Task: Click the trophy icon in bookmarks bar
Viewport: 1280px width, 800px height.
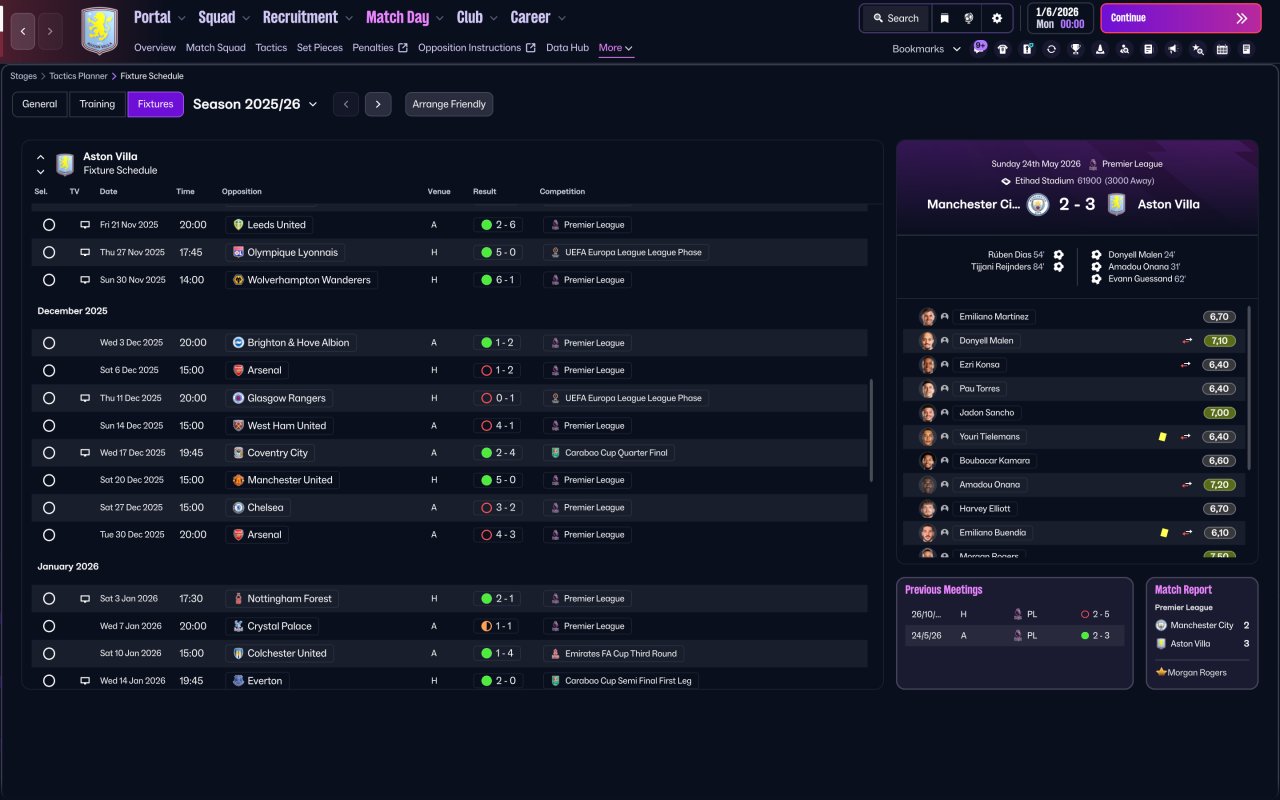Action: pyautogui.click(x=1075, y=49)
